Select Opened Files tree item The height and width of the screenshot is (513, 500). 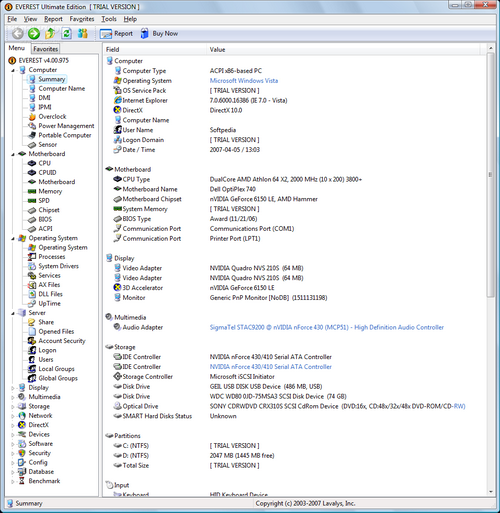56,331
